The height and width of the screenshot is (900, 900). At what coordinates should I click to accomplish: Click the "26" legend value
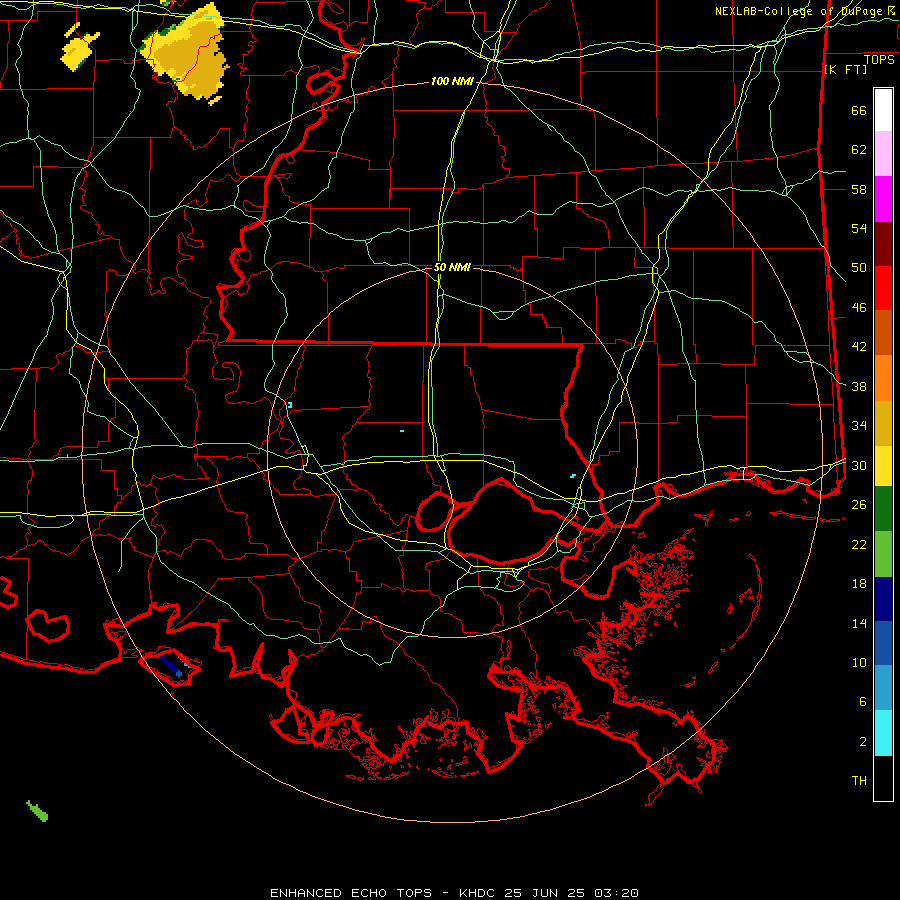point(859,505)
